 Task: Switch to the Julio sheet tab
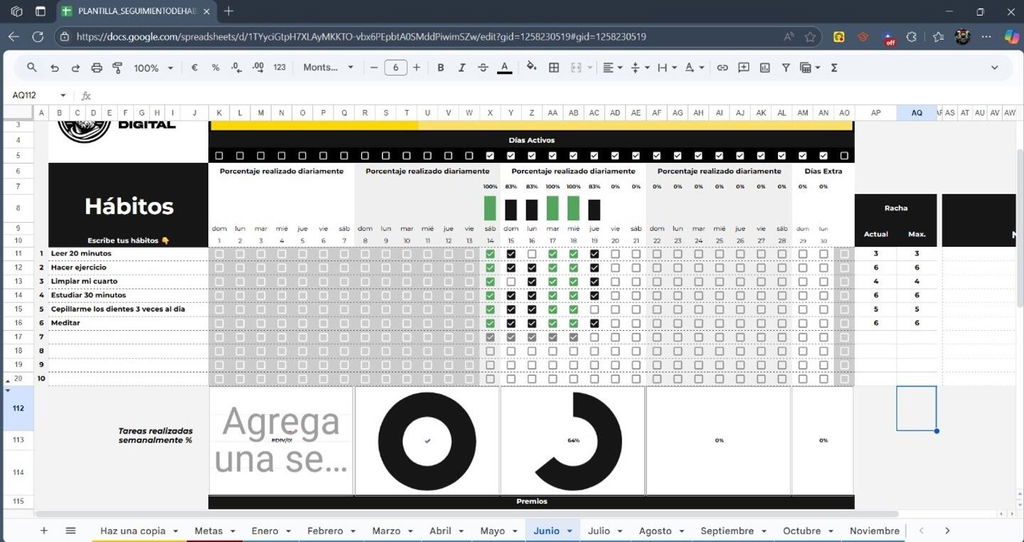599,531
